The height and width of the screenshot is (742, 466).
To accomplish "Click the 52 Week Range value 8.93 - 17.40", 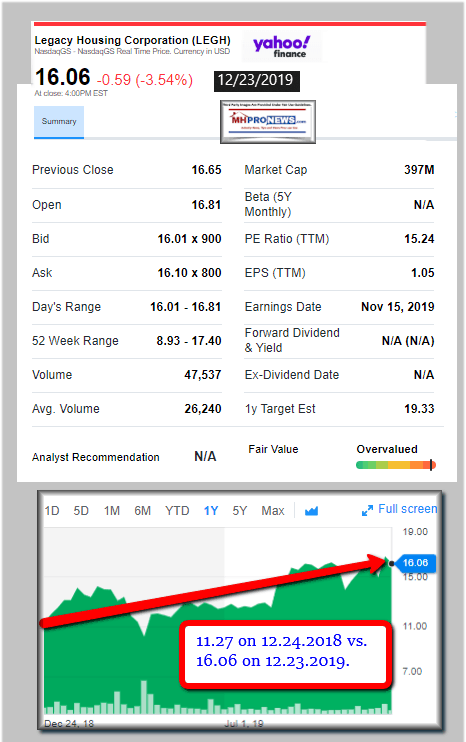I will [x=189, y=341].
